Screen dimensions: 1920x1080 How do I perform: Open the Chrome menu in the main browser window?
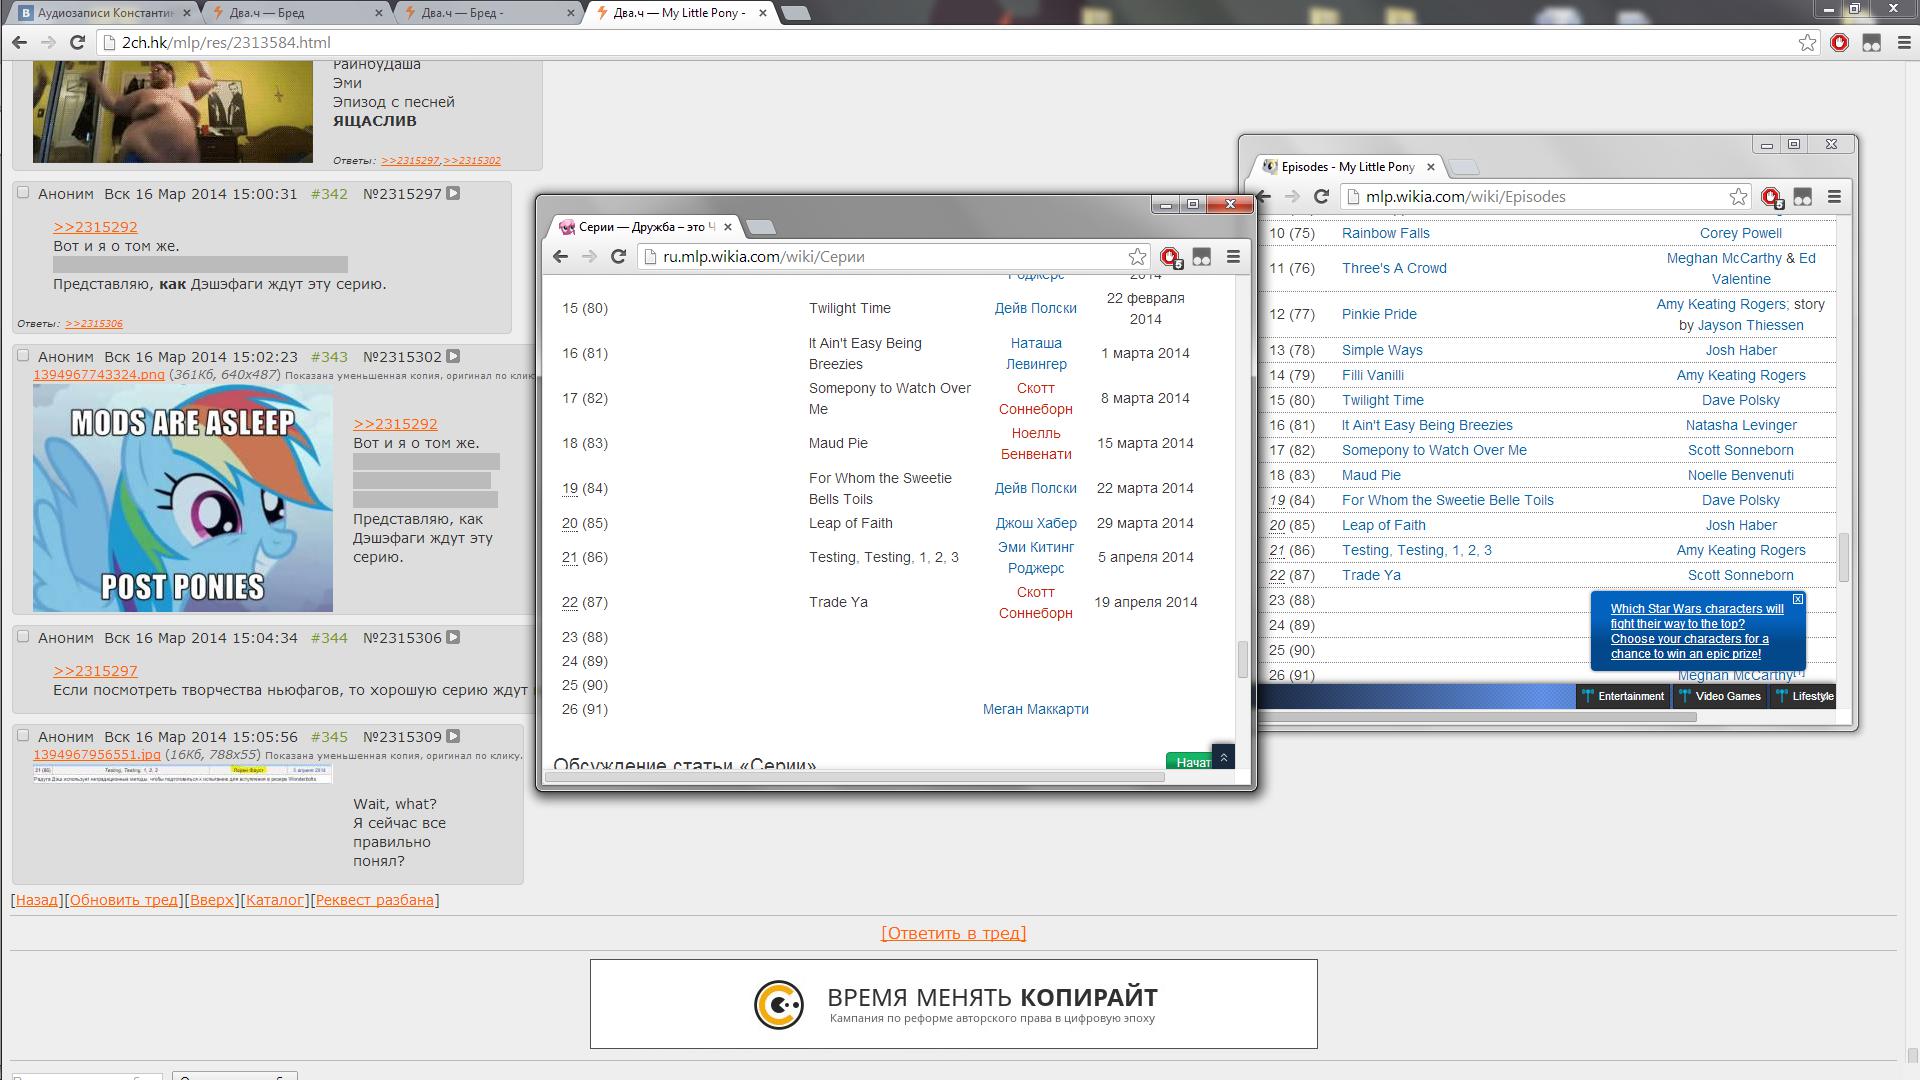tap(1903, 42)
